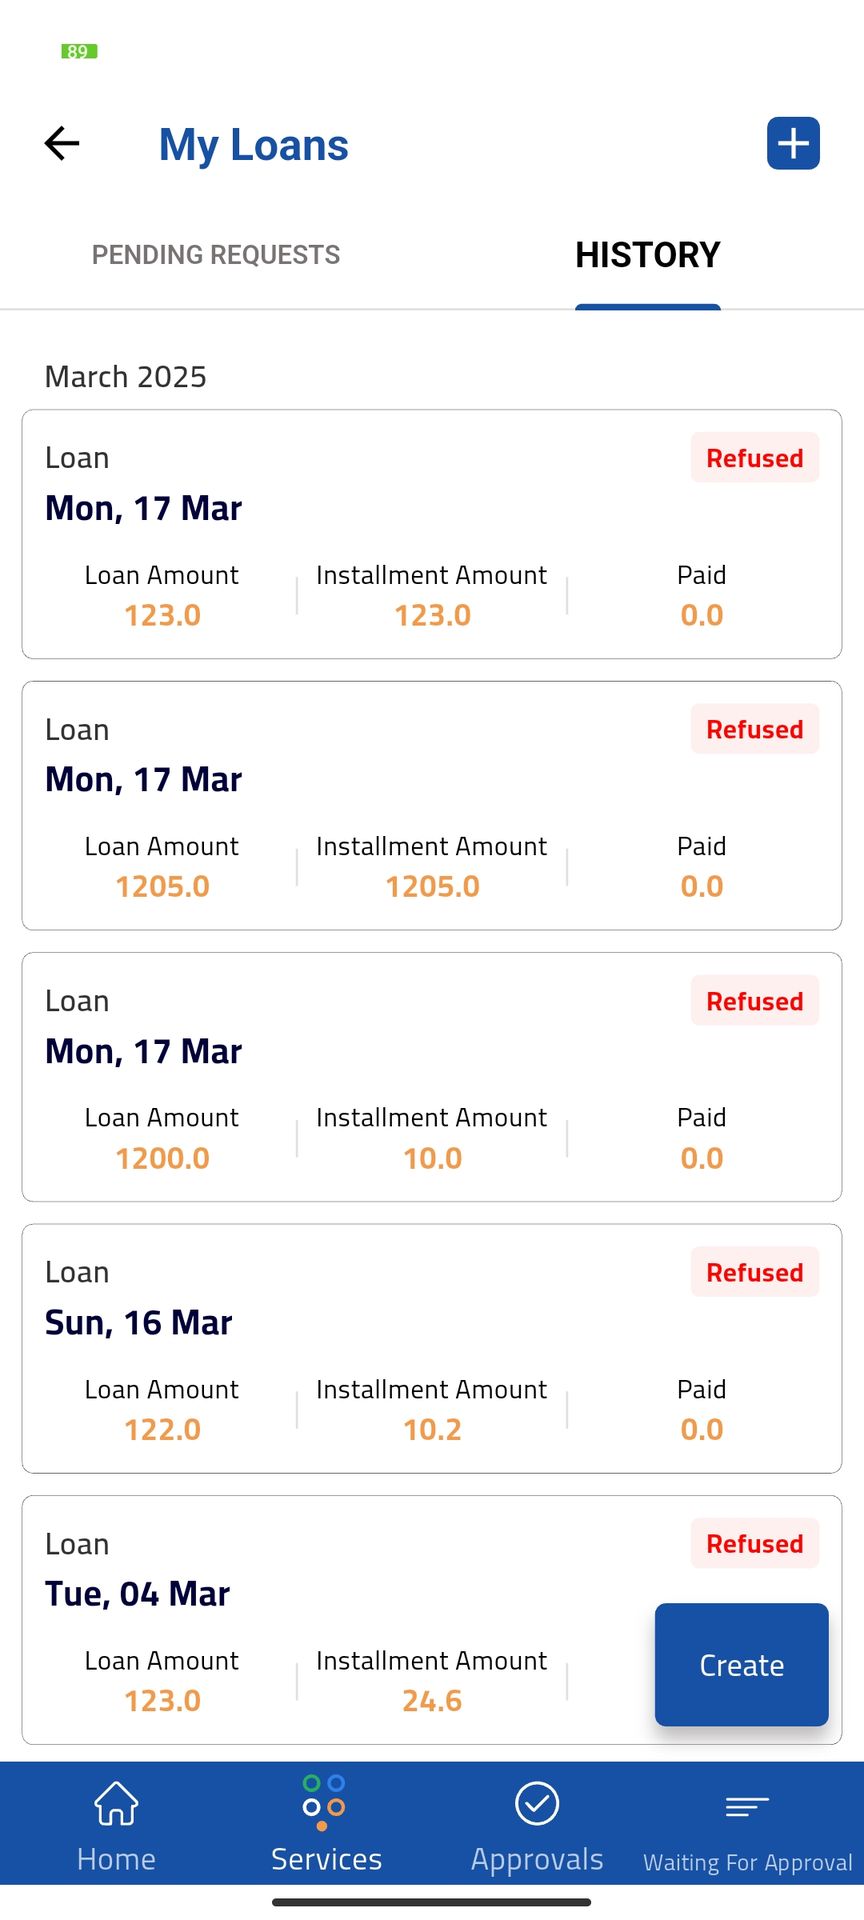Tap the plus icon to add loan

click(x=793, y=144)
